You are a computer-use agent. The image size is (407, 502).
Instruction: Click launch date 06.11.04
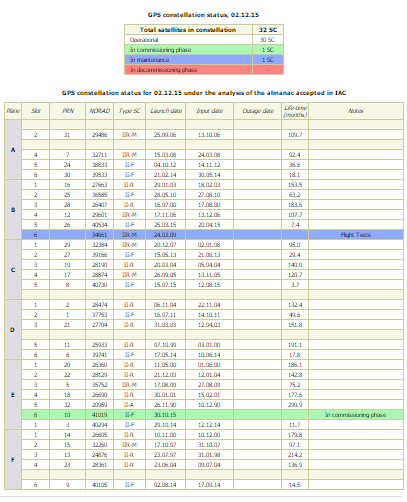pyautogui.click(x=165, y=305)
